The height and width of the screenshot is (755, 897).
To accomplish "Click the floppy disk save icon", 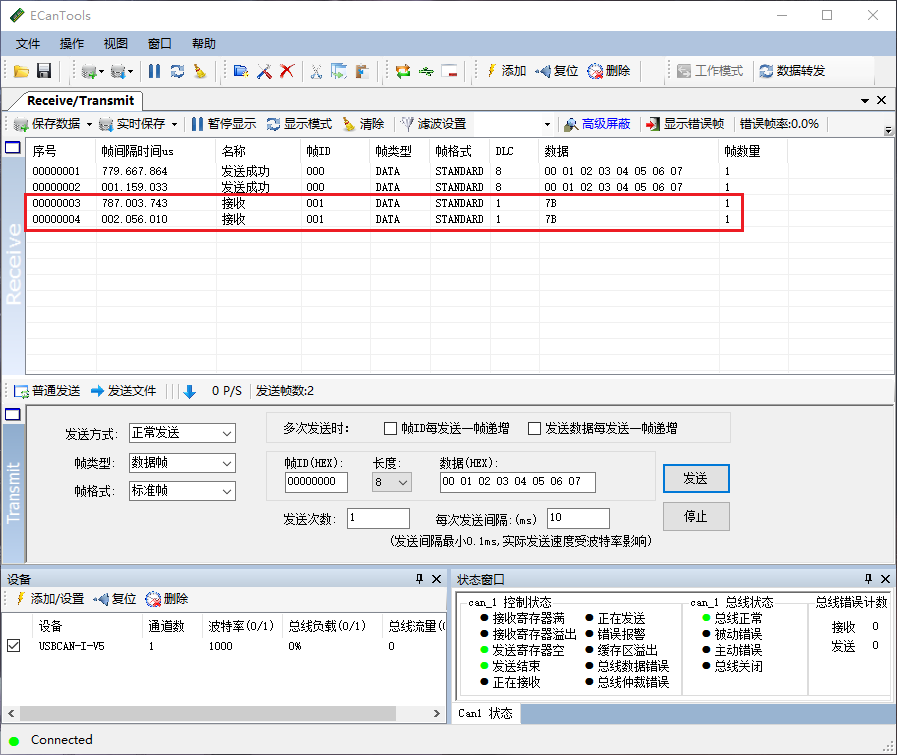I will pyautogui.click(x=44, y=71).
